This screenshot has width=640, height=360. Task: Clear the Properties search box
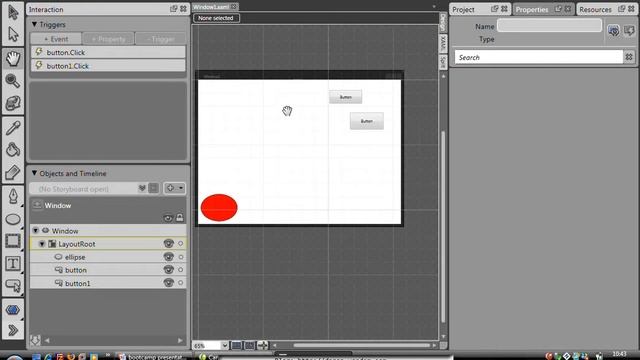(629, 57)
